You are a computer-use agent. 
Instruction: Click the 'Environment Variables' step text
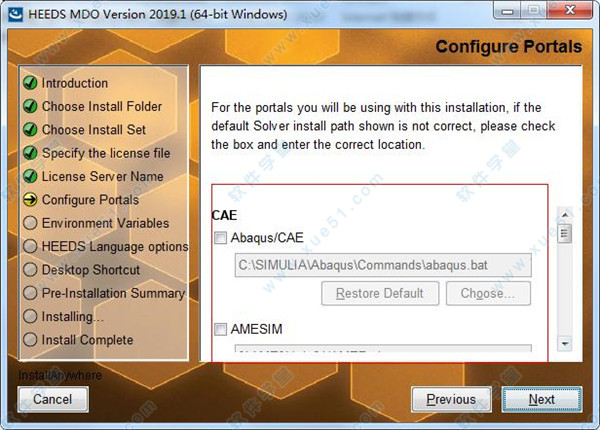tap(106, 223)
